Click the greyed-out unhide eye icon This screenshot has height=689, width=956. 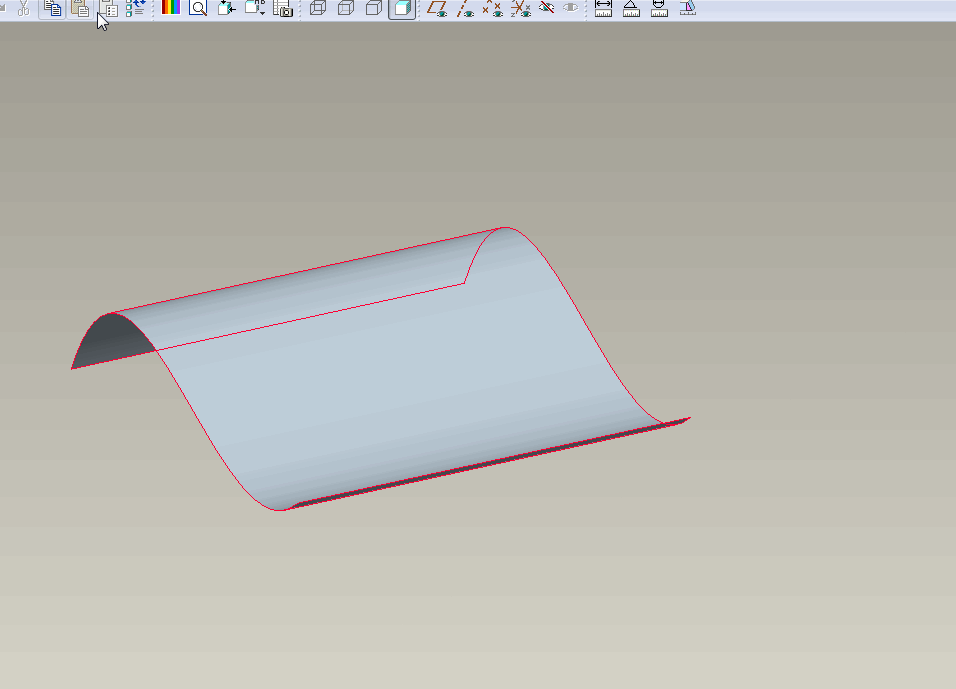pos(571,7)
